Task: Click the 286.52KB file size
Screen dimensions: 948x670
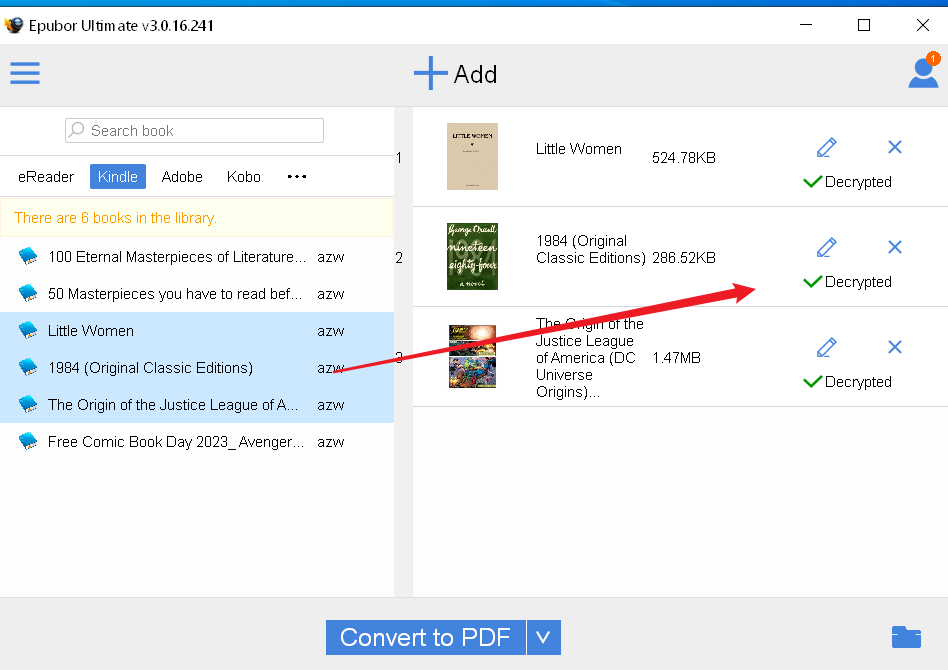Action: (684, 258)
